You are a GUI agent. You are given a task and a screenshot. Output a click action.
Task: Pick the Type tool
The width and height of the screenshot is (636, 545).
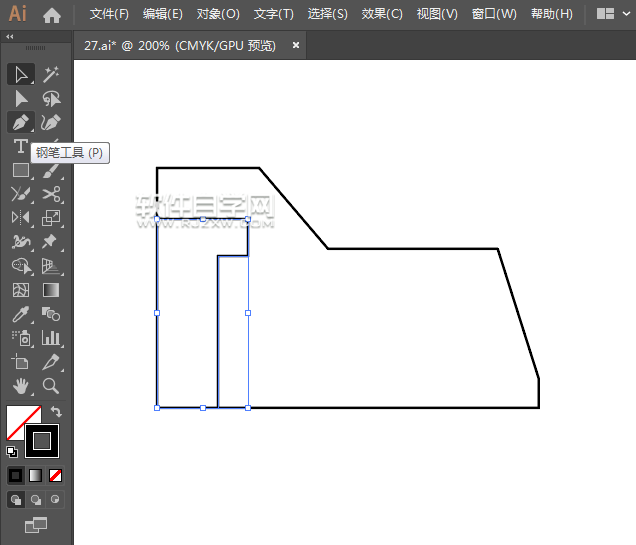tap(20, 147)
